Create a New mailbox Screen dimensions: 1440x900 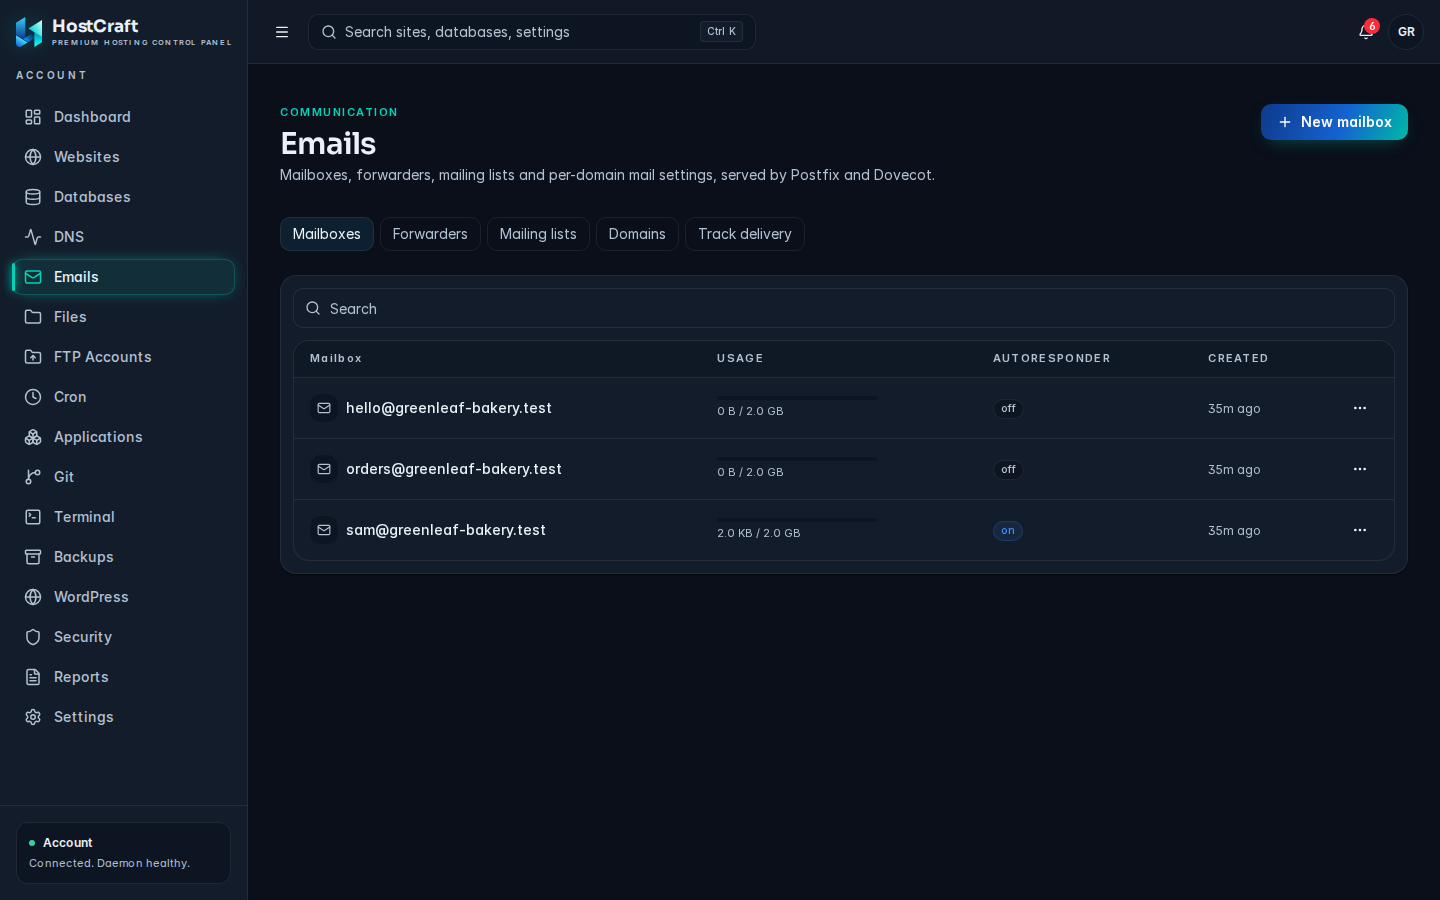tap(1334, 122)
